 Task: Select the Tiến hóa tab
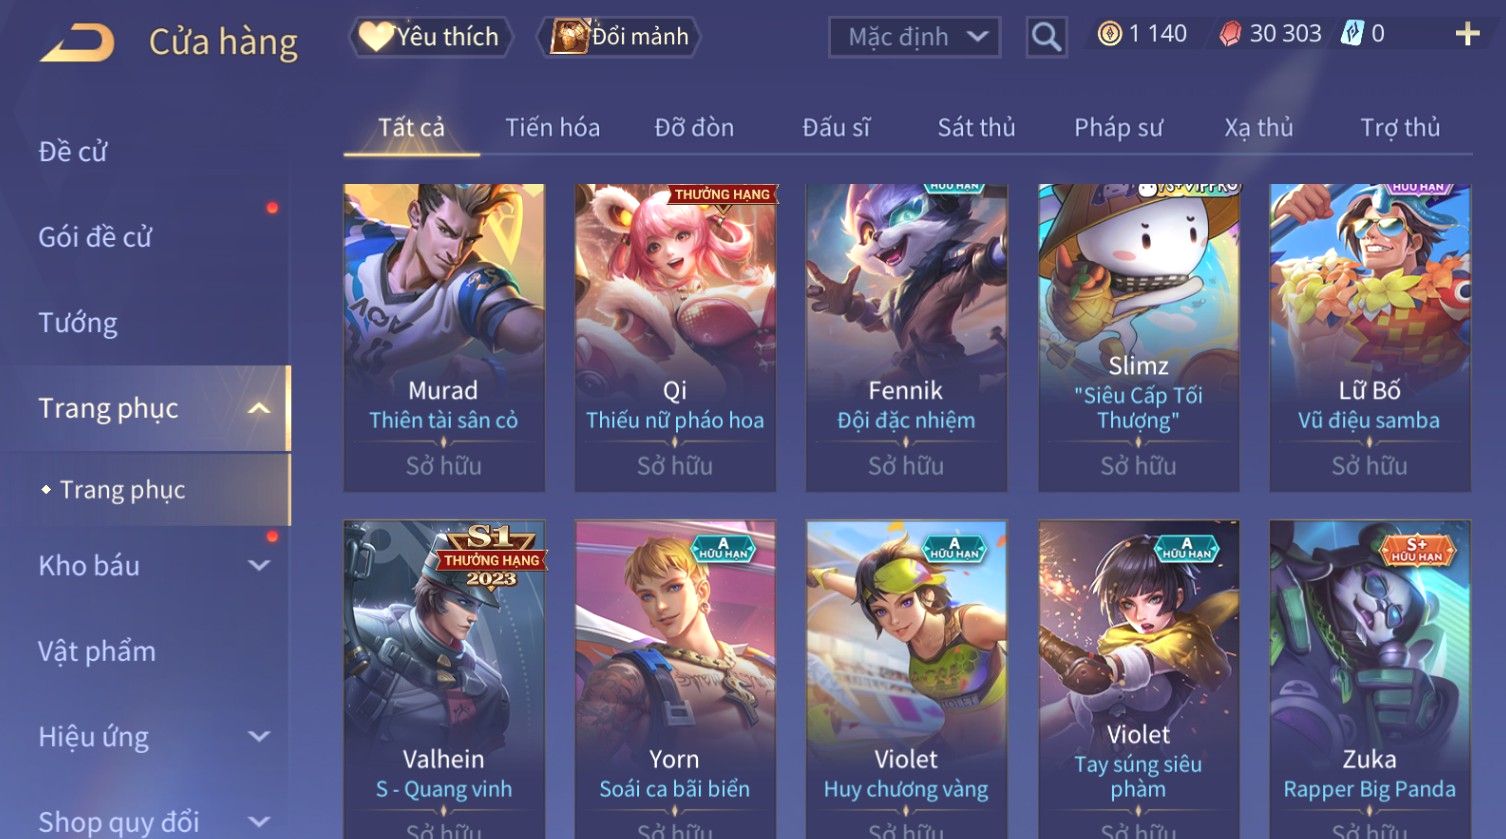pyautogui.click(x=552, y=127)
